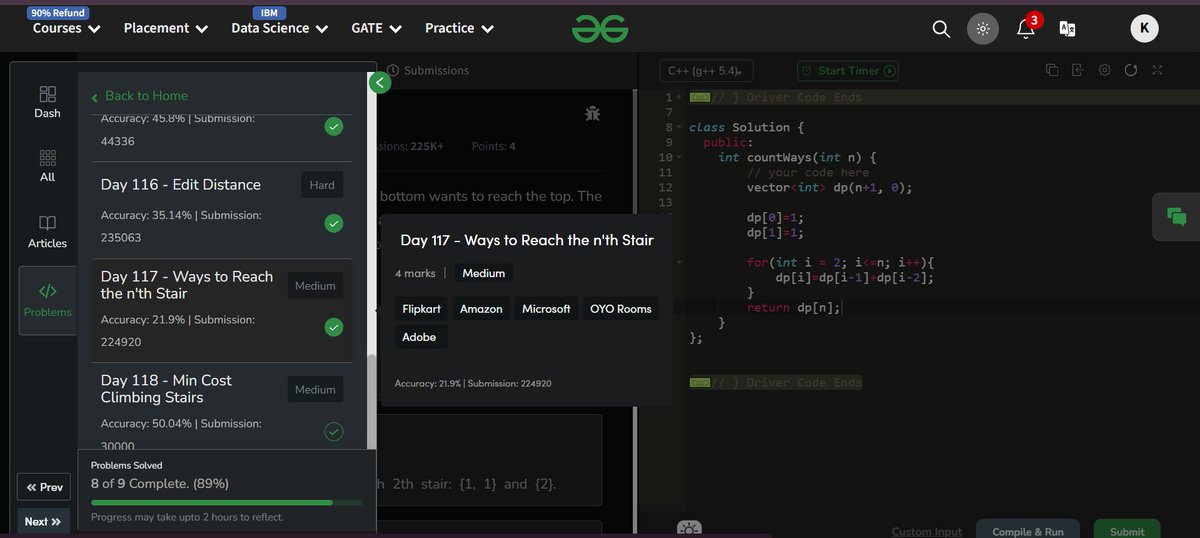1200x538 pixels.
Task: Click the Start Timer button
Action: click(847, 71)
